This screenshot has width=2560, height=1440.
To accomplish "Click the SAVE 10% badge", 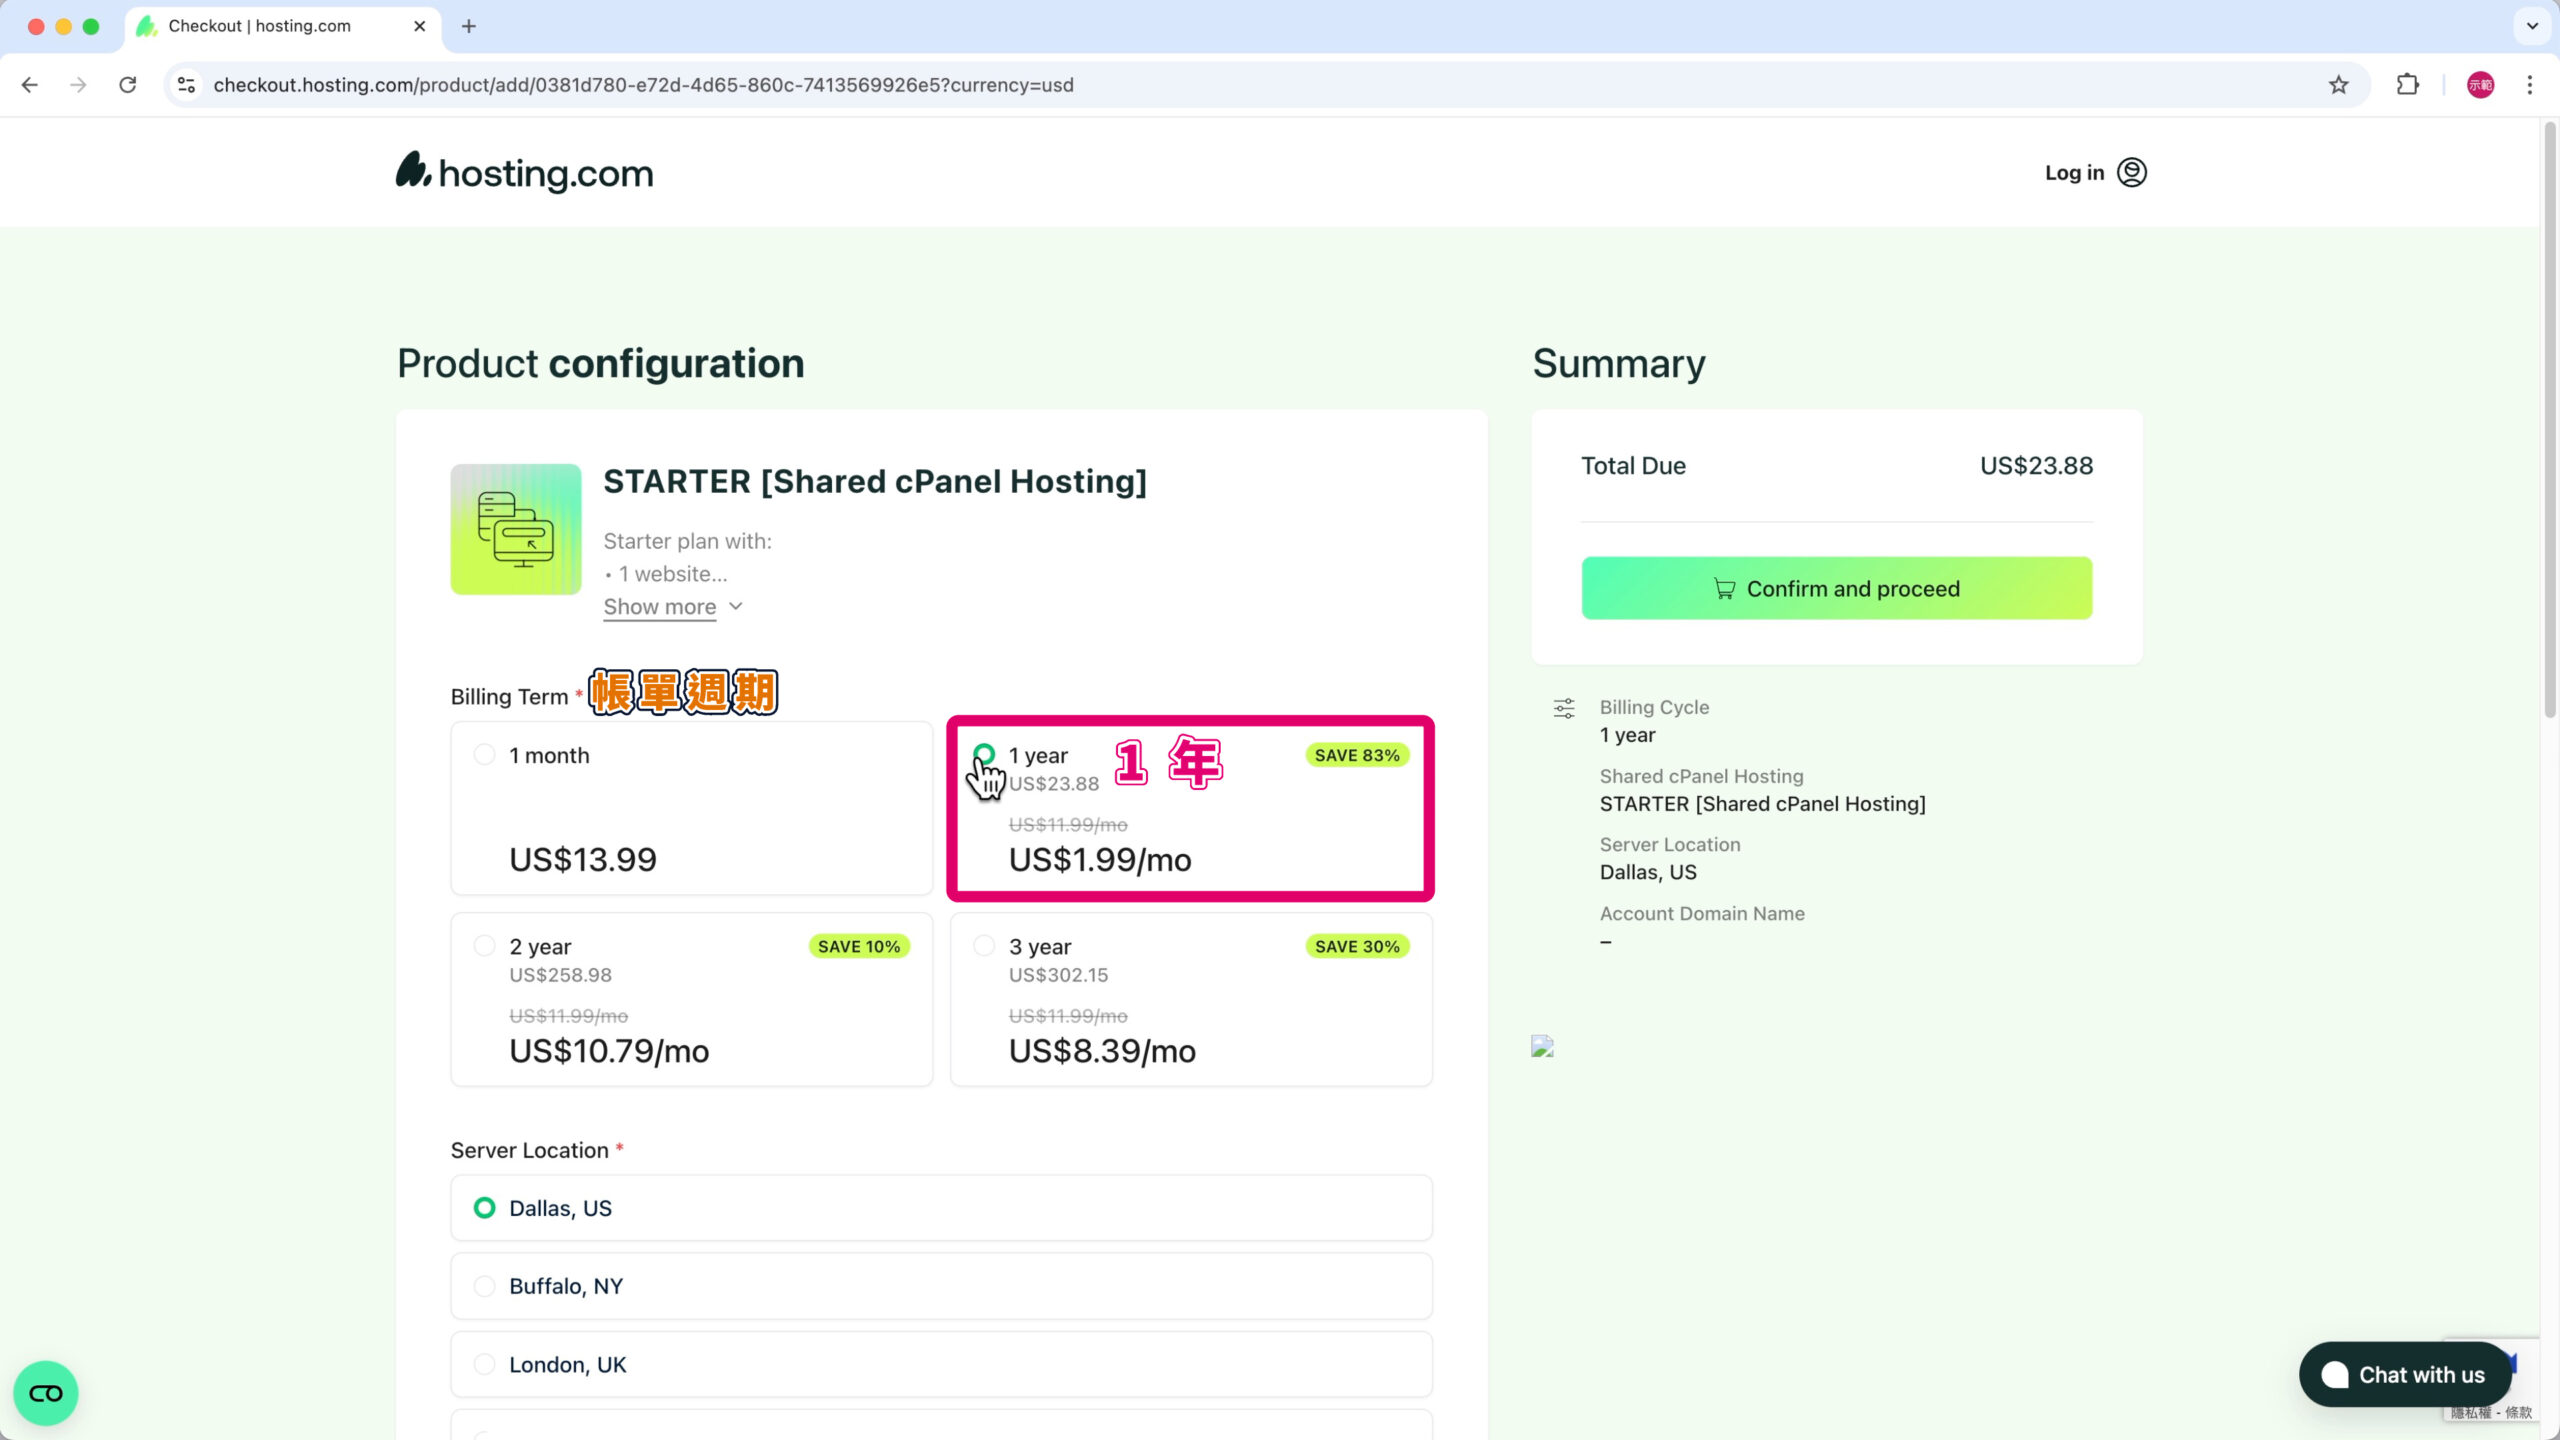I will click(x=859, y=946).
